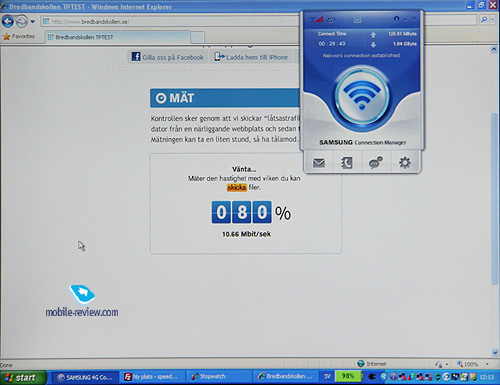The width and height of the screenshot is (500, 385).
Task: Switch to Ny plats - speed... taskbar item
Action: 152,377
